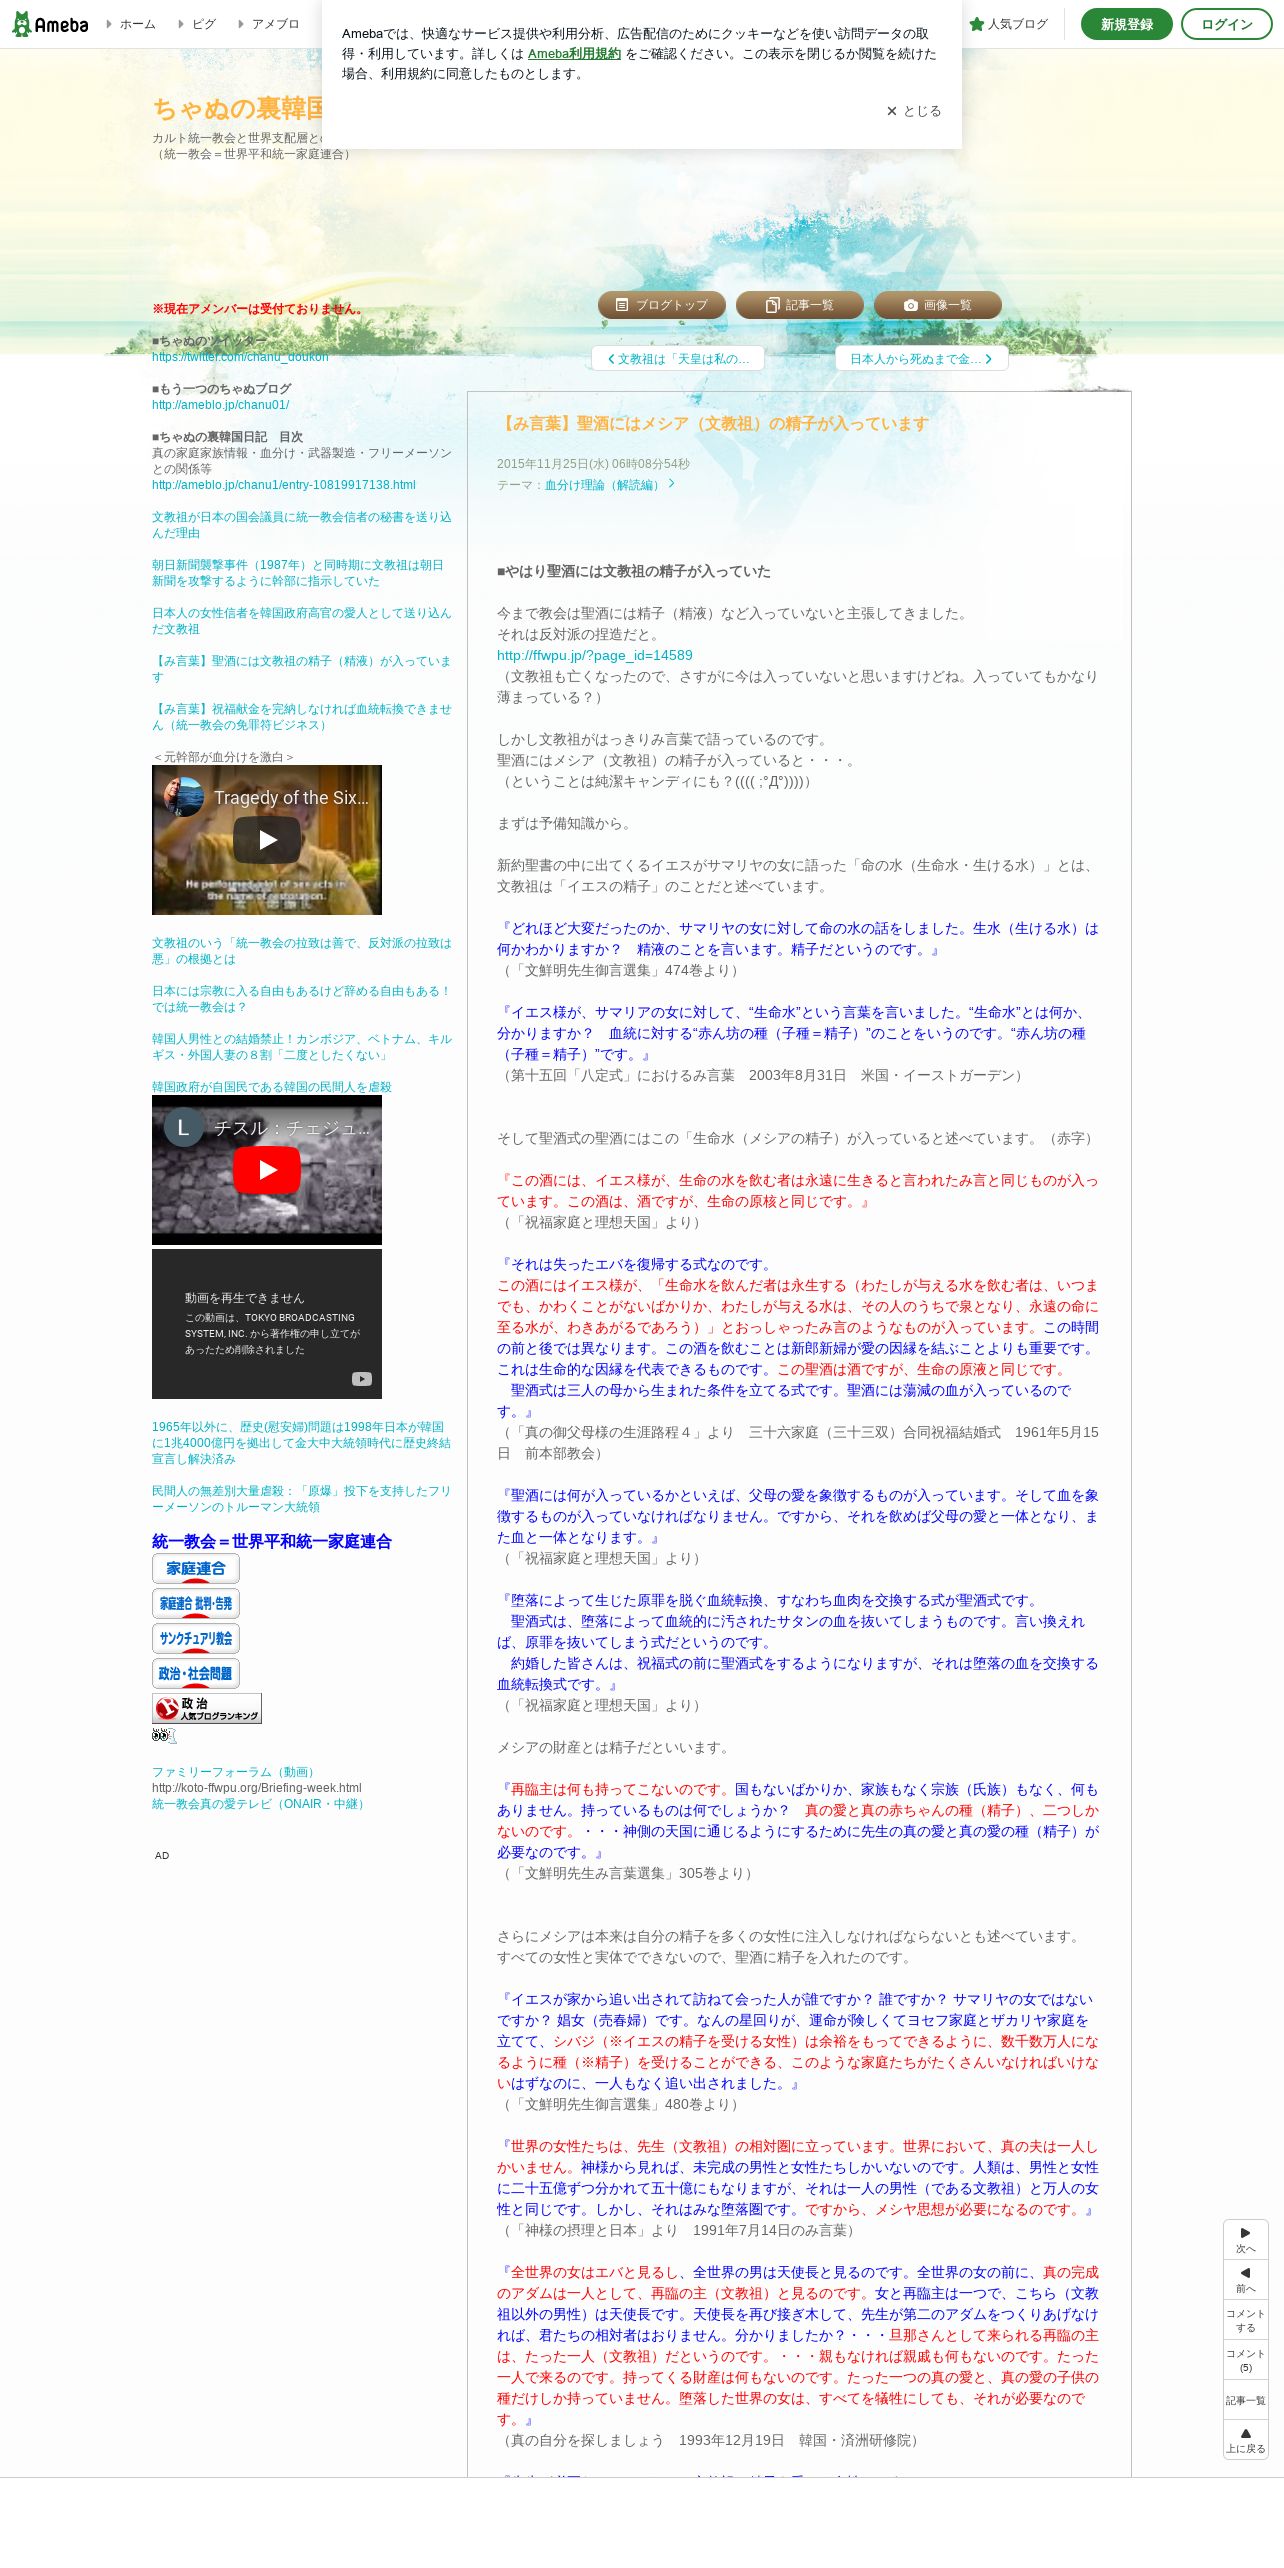Click channel avatar on Tragedy video
This screenshot has height=2568, width=1284.
(x=184, y=797)
